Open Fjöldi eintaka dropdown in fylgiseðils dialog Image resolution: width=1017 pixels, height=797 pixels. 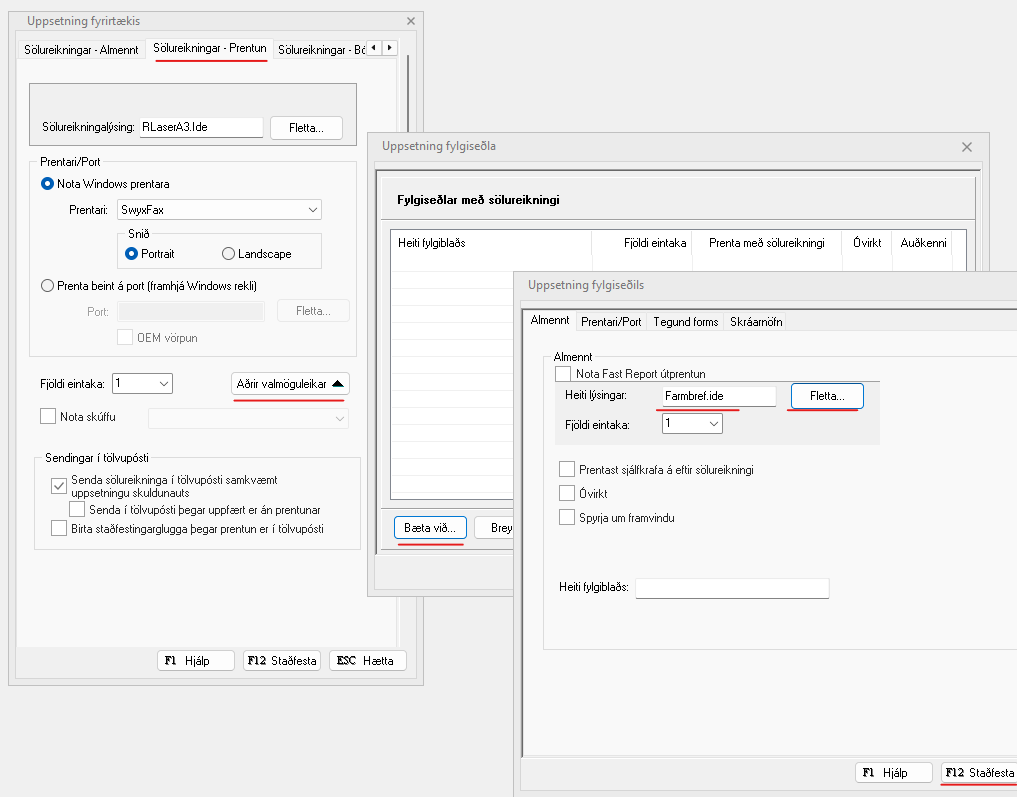pyautogui.click(x=692, y=424)
